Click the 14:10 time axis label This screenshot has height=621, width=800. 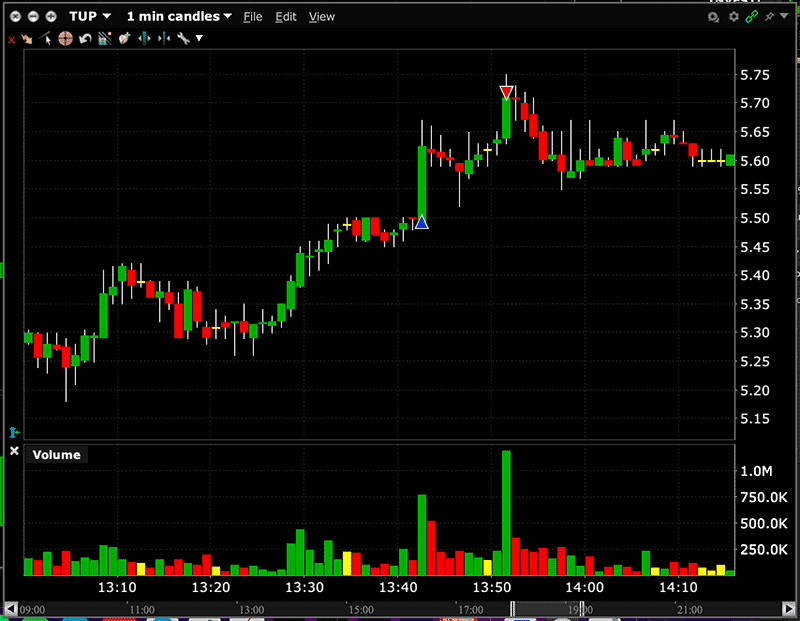678,587
